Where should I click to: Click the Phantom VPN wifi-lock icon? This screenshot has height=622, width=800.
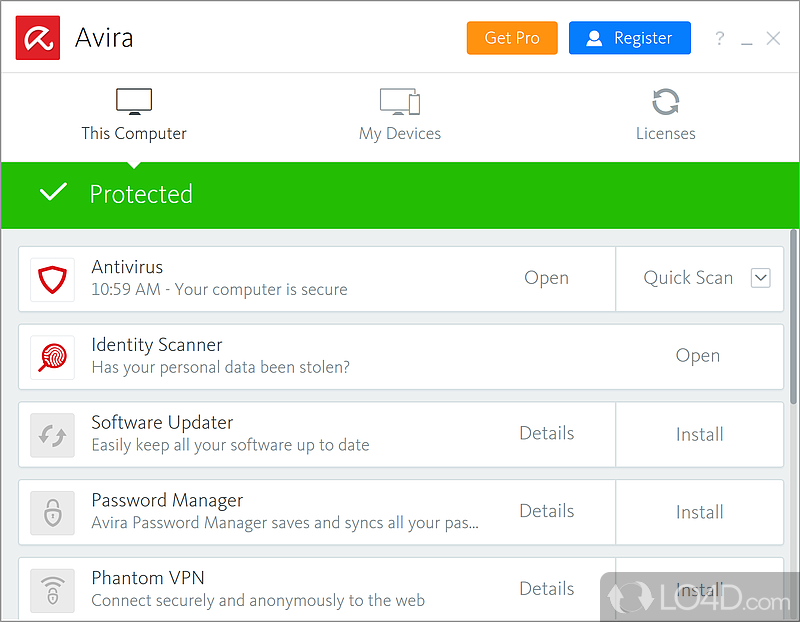coord(52,589)
